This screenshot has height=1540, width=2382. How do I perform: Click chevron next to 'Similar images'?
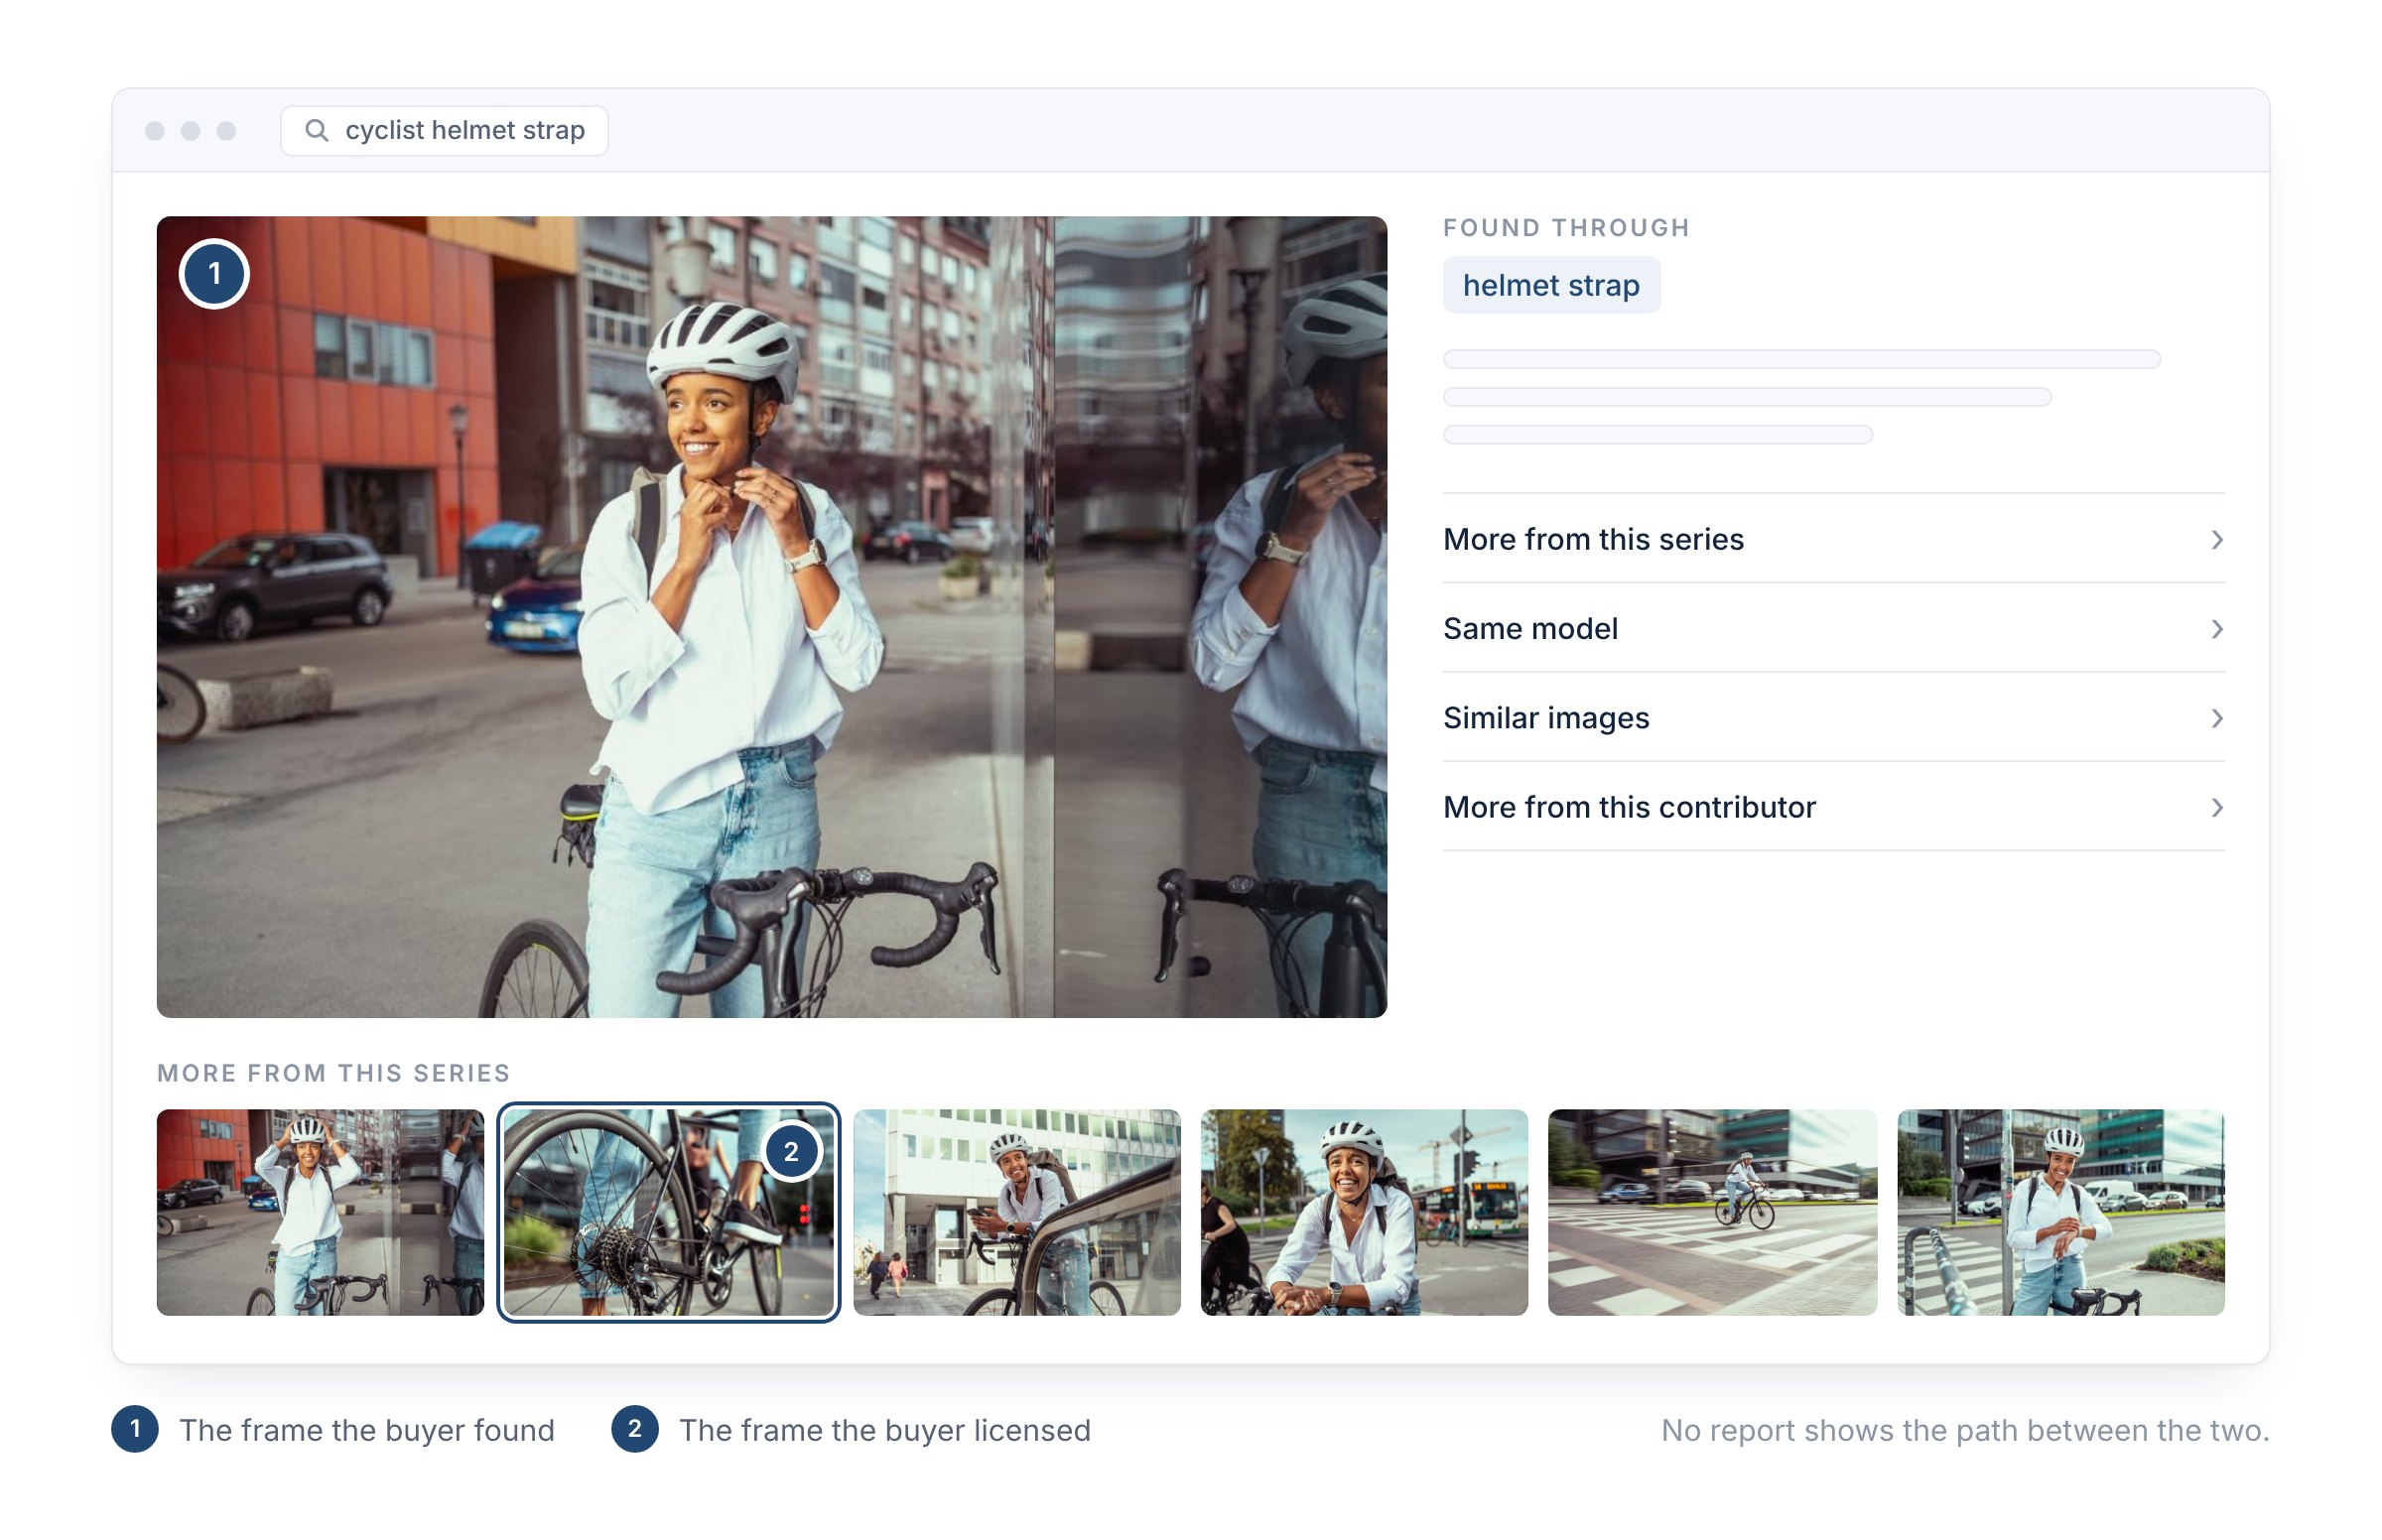point(2216,718)
